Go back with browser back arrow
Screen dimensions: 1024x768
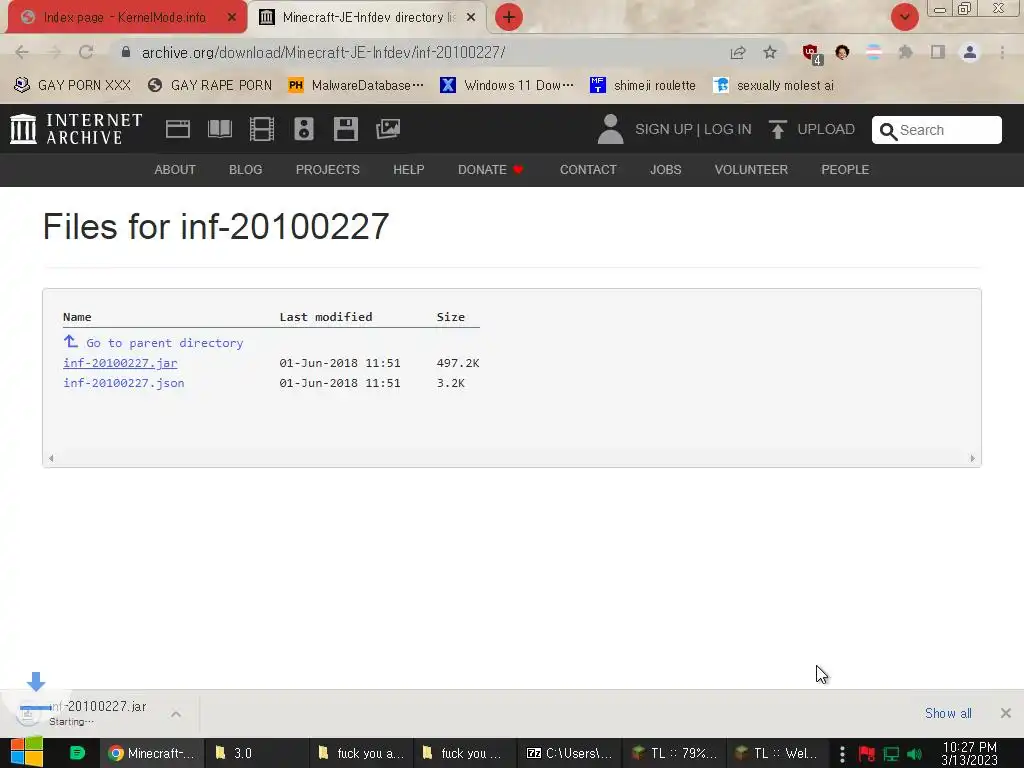click(22, 52)
